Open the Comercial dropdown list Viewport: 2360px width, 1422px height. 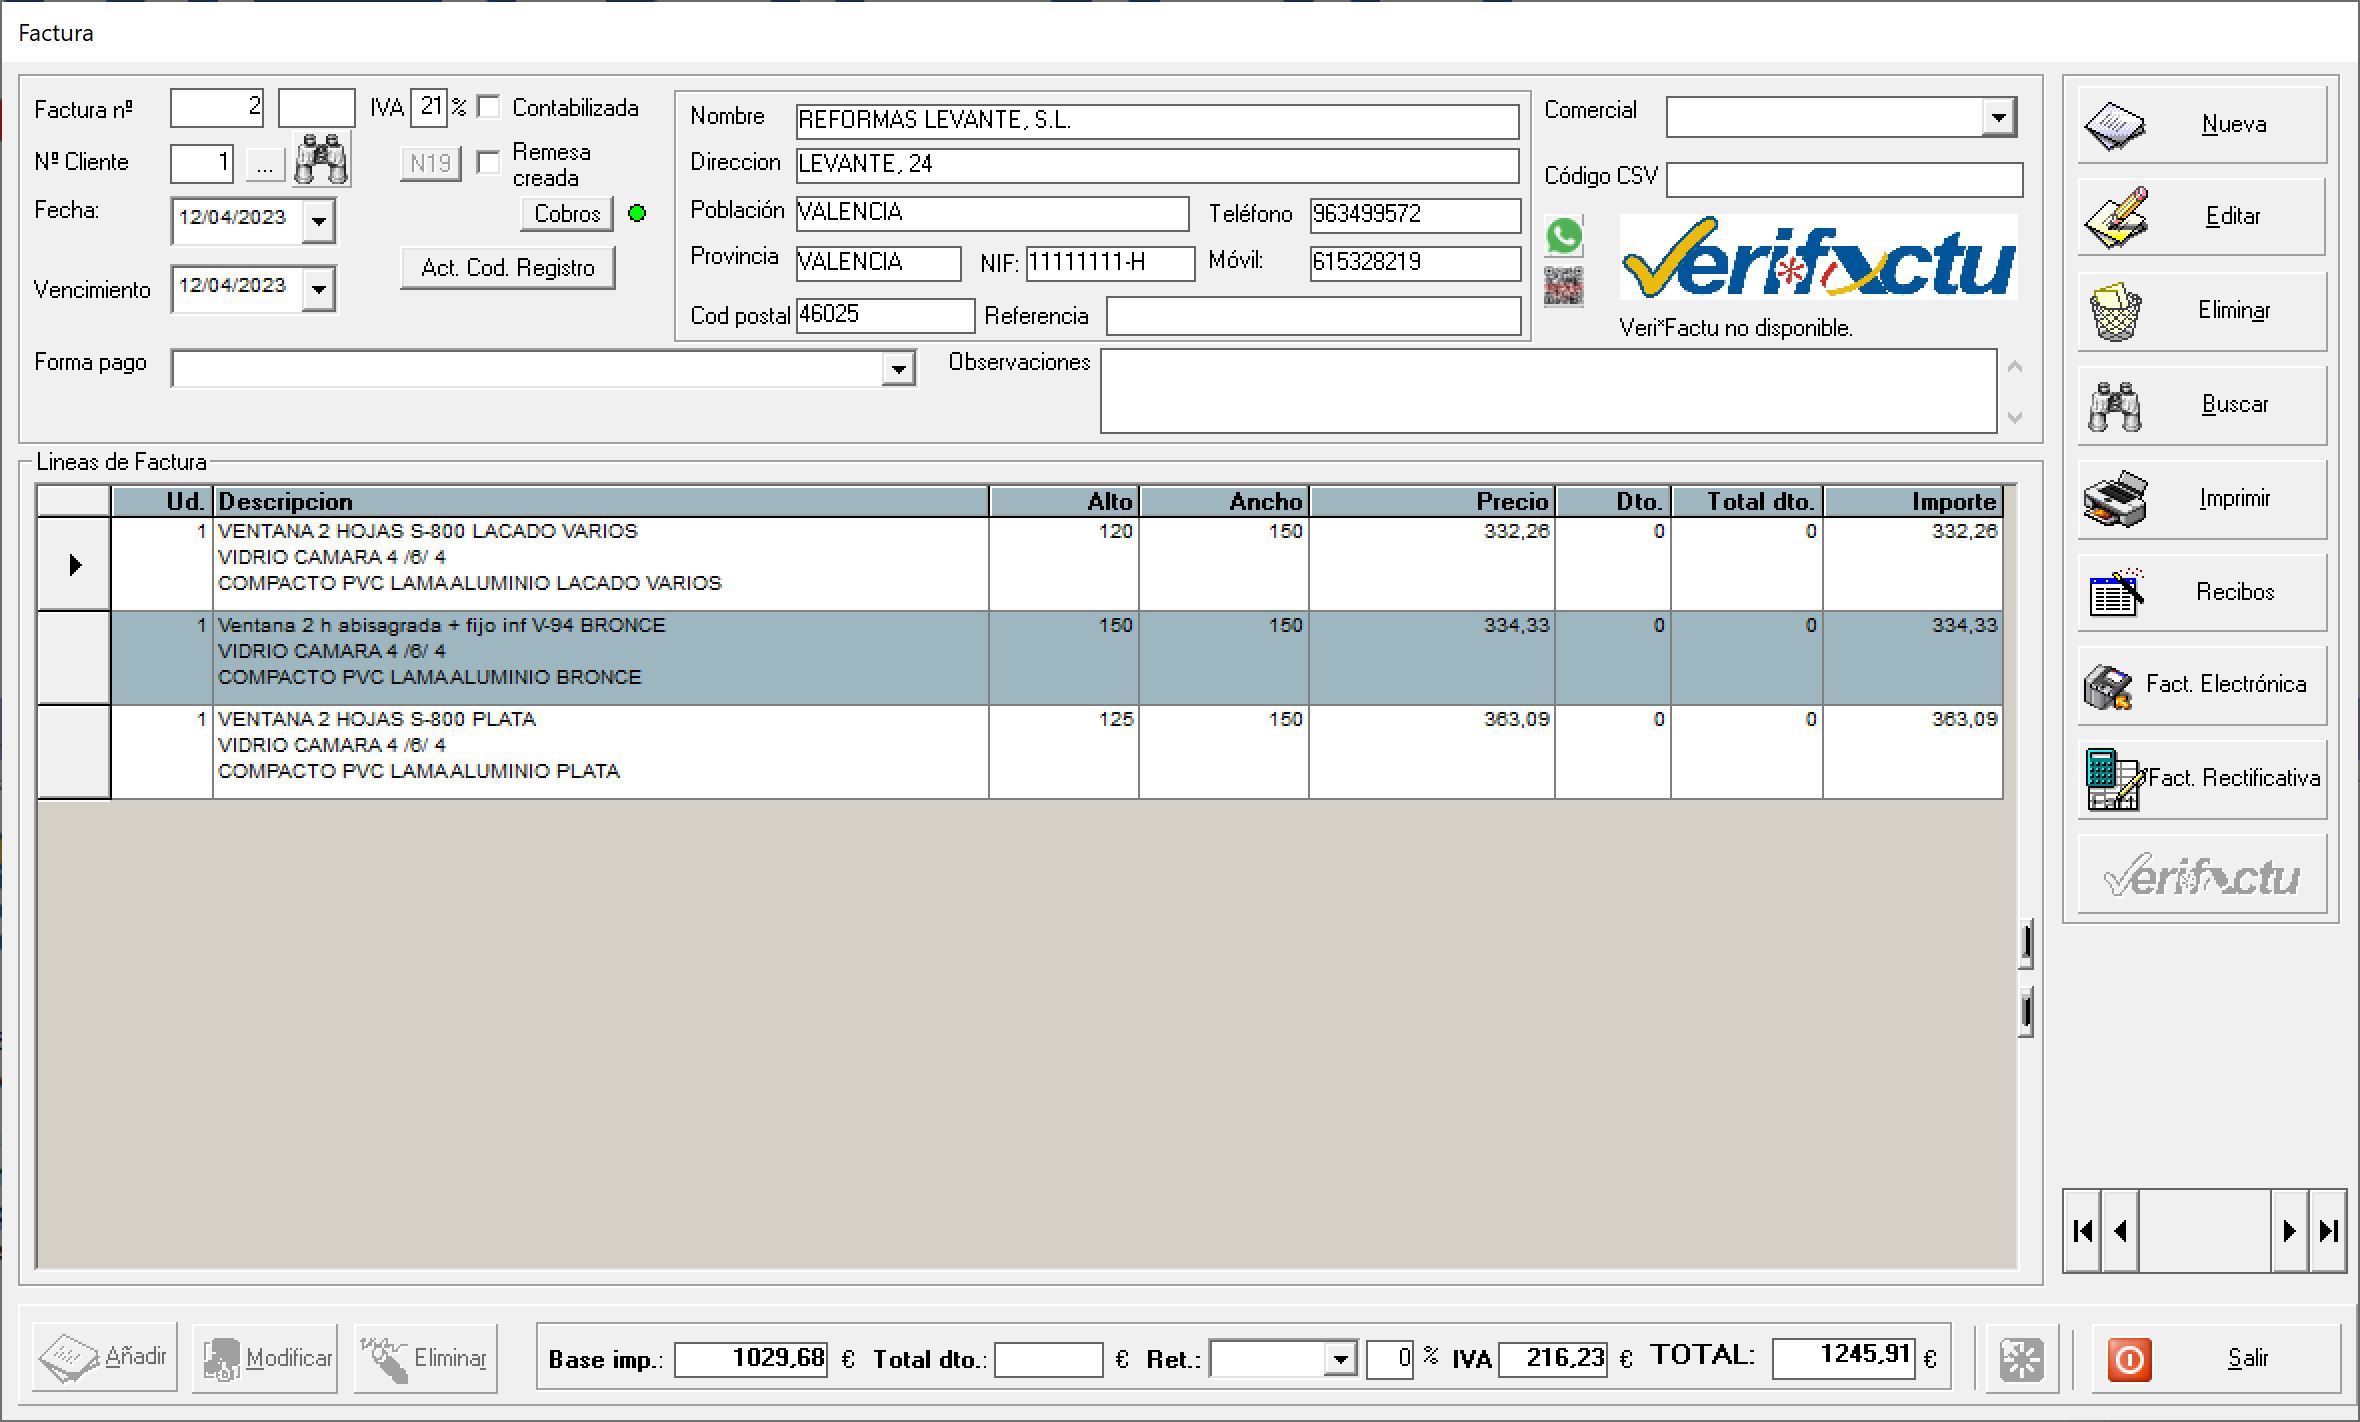click(1997, 117)
